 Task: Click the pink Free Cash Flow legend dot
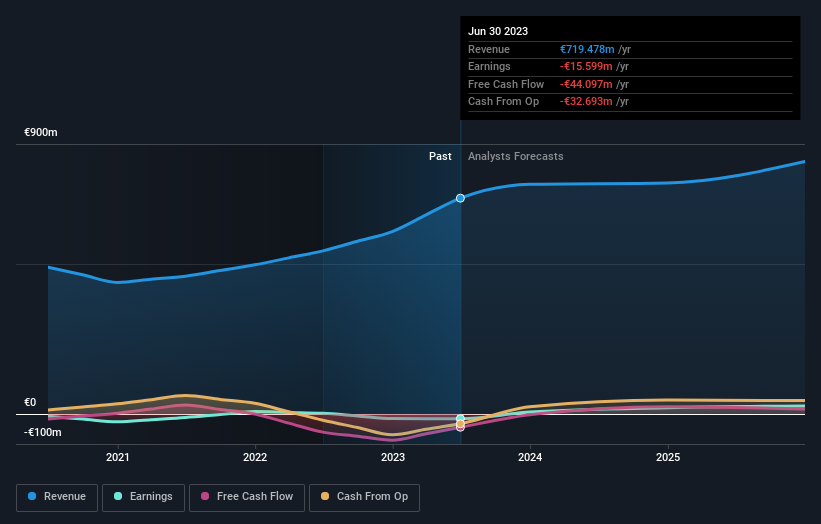(205, 496)
